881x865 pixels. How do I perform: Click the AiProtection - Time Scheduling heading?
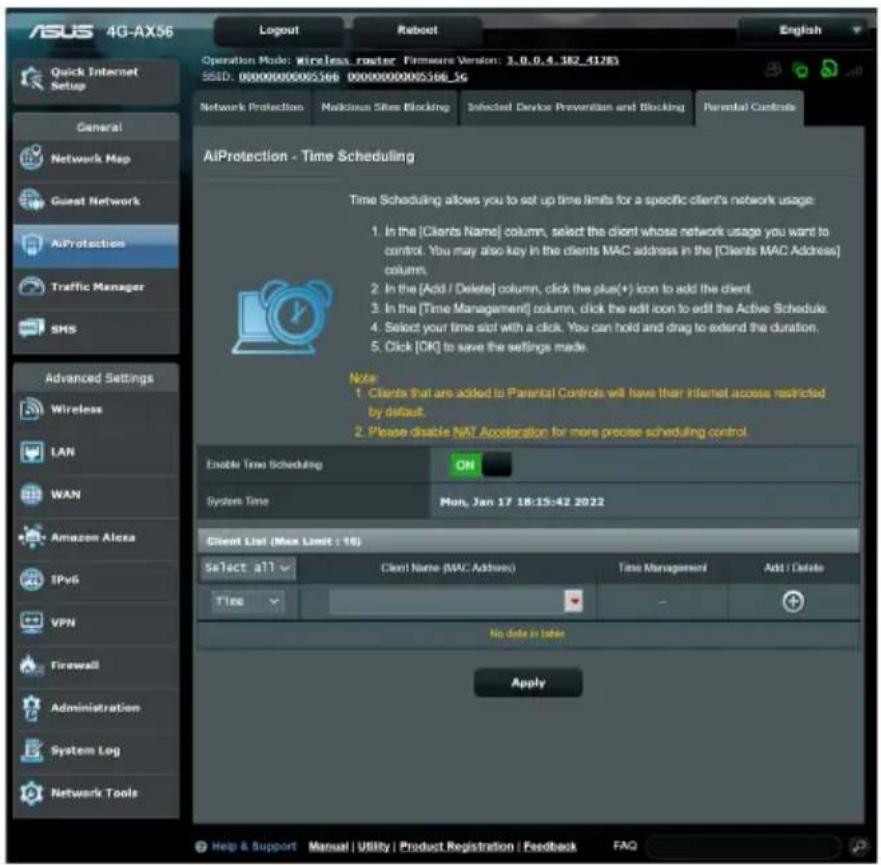pyautogui.click(x=309, y=156)
